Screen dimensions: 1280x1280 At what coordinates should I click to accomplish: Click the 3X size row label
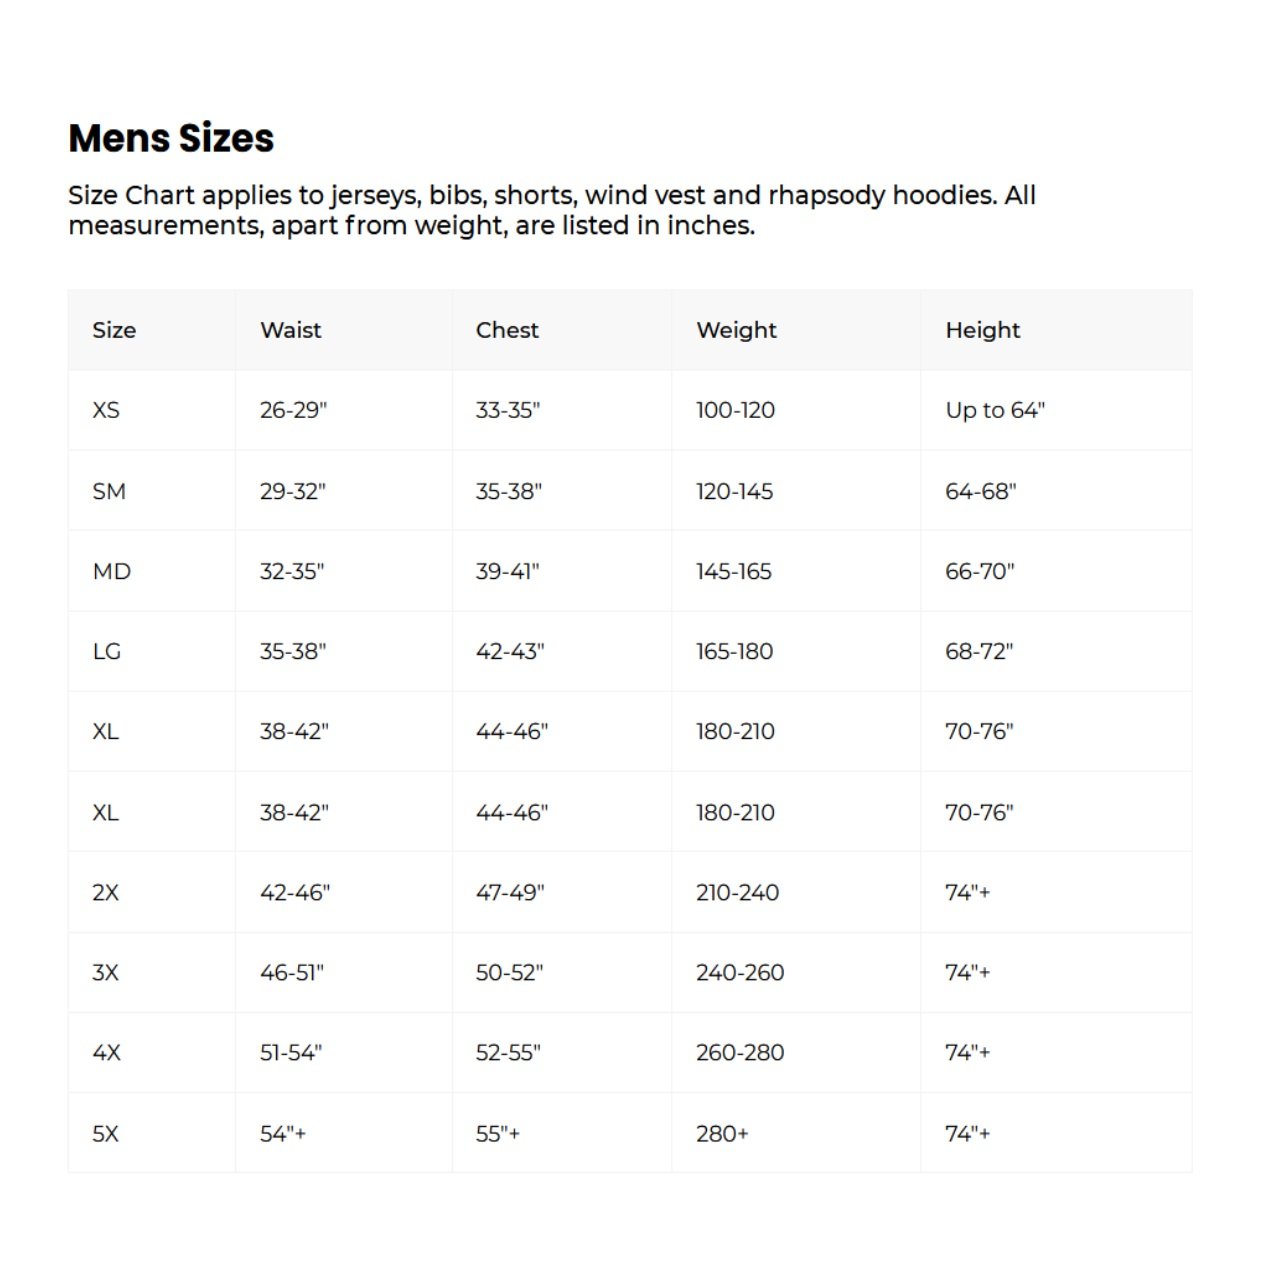tap(105, 972)
